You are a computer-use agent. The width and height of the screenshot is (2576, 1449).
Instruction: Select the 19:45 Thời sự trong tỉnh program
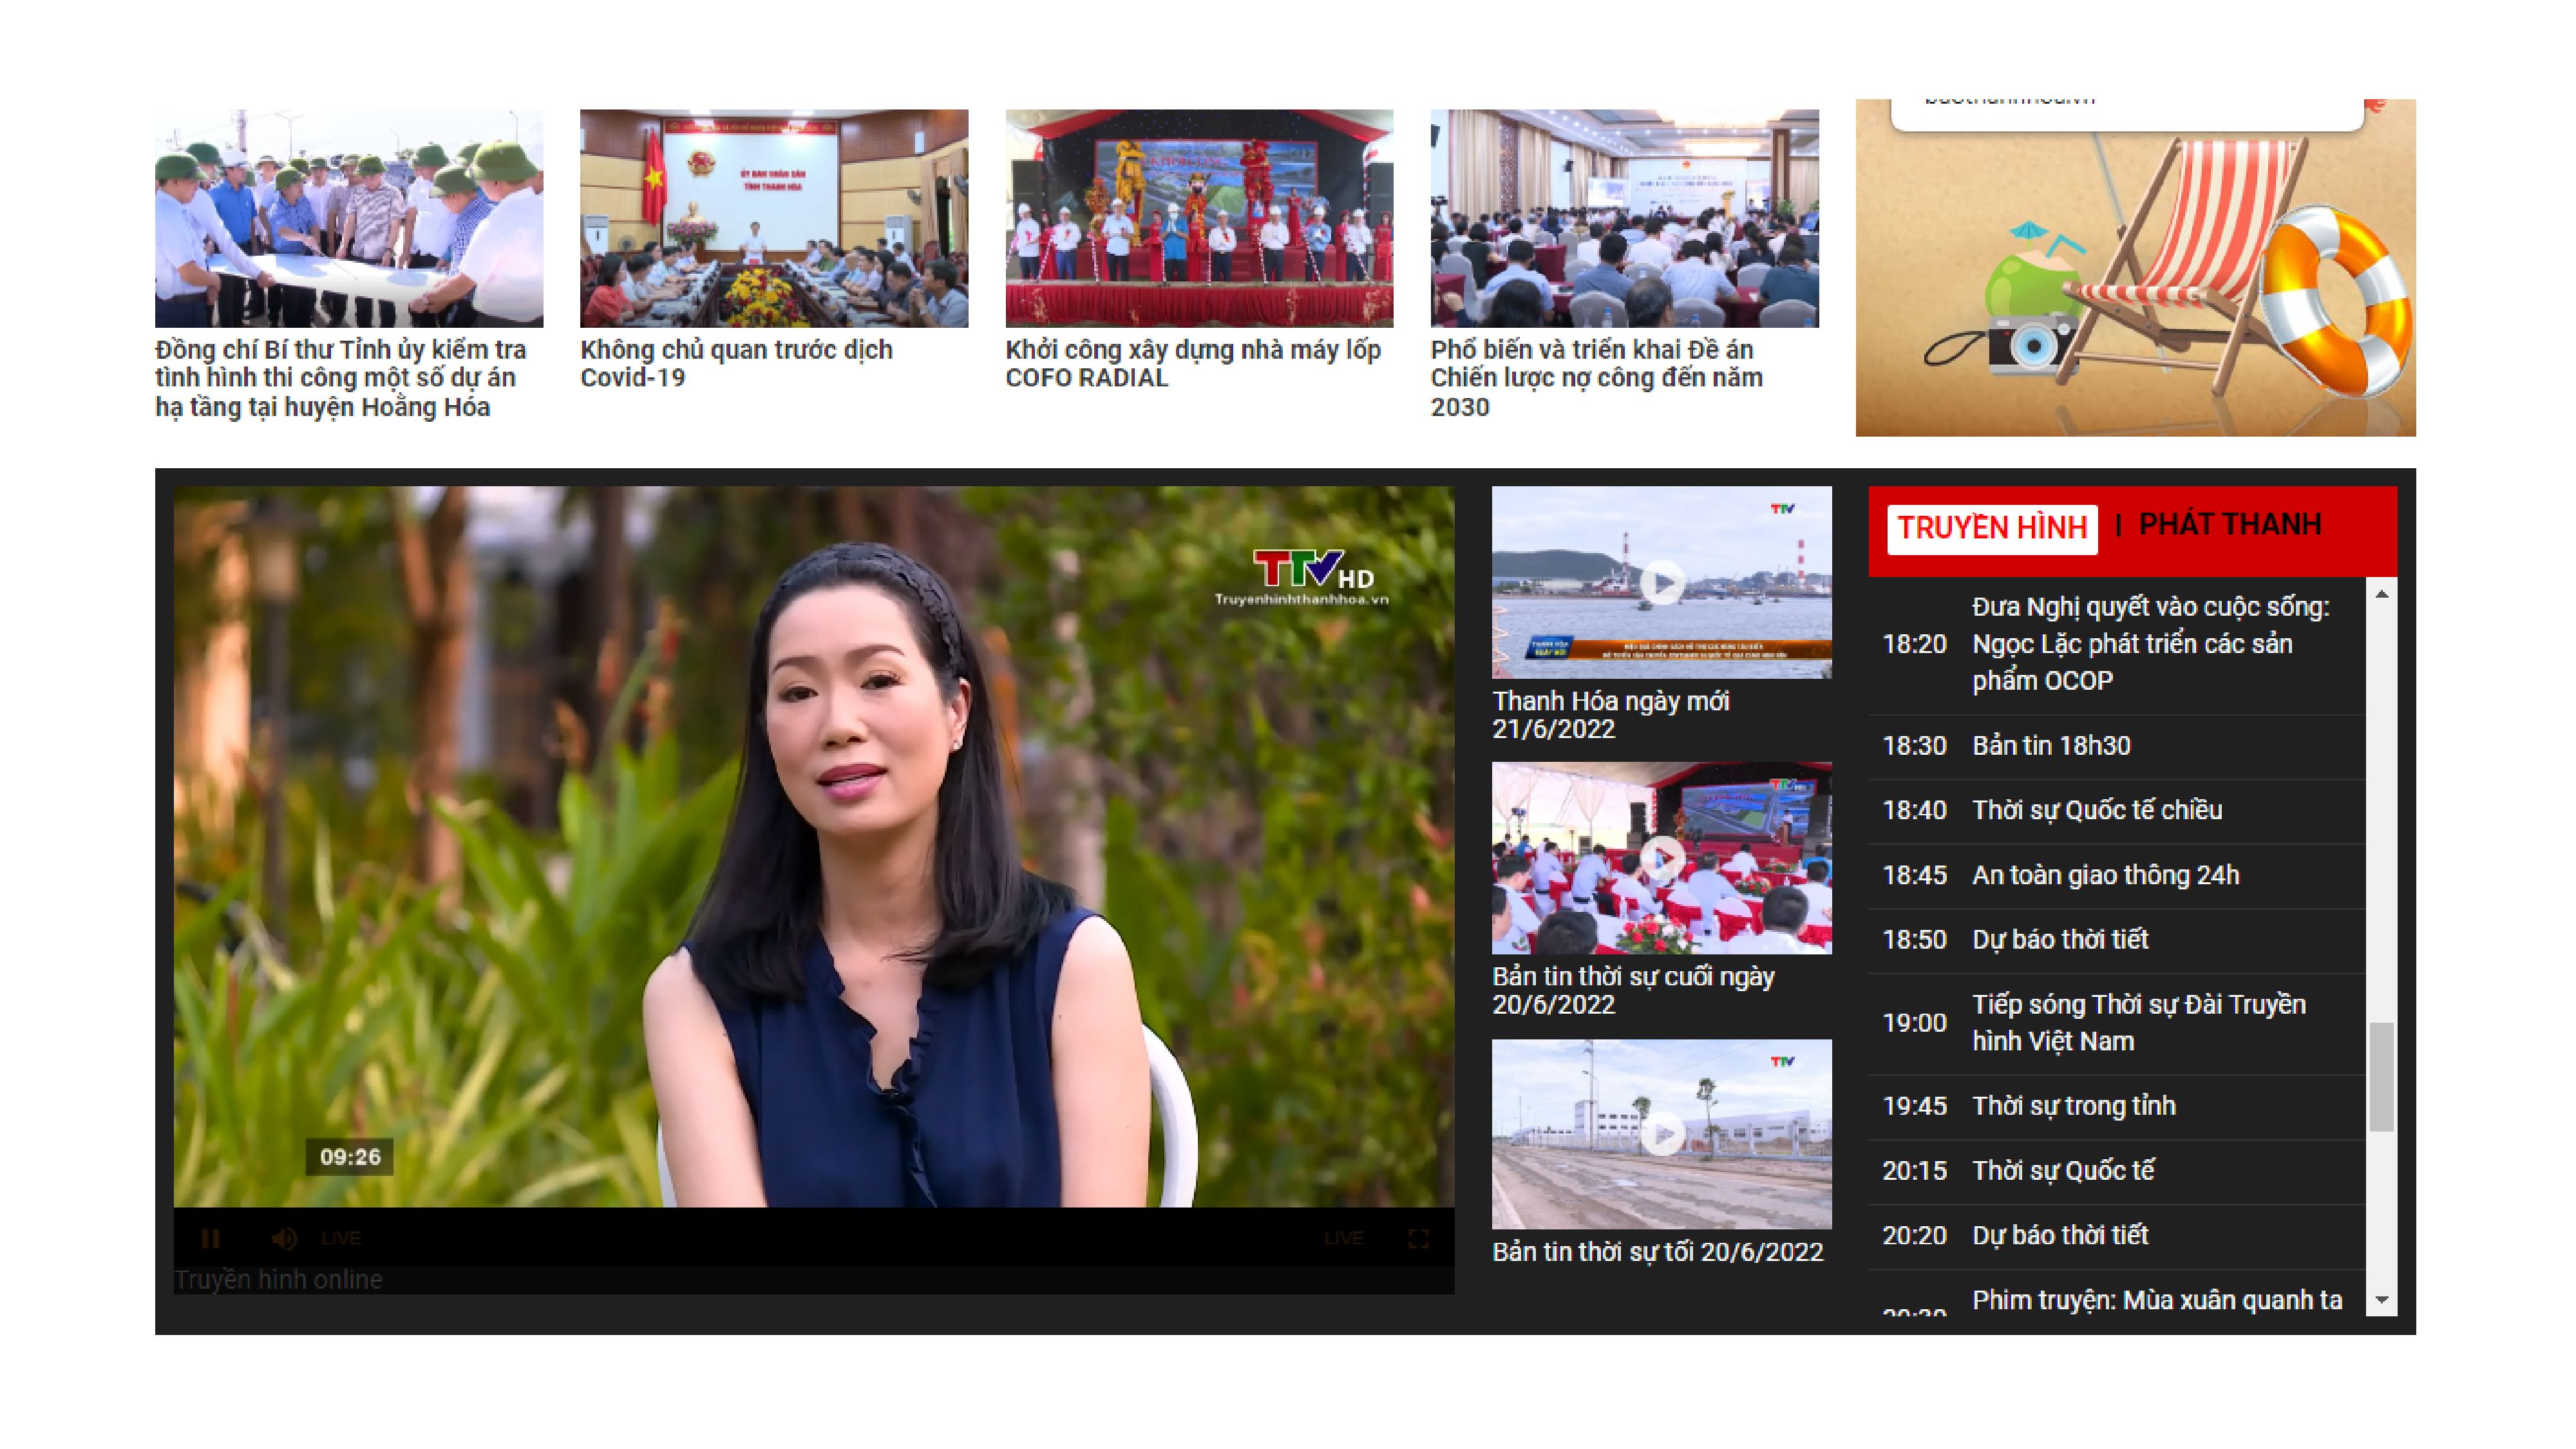(x=2073, y=1106)
